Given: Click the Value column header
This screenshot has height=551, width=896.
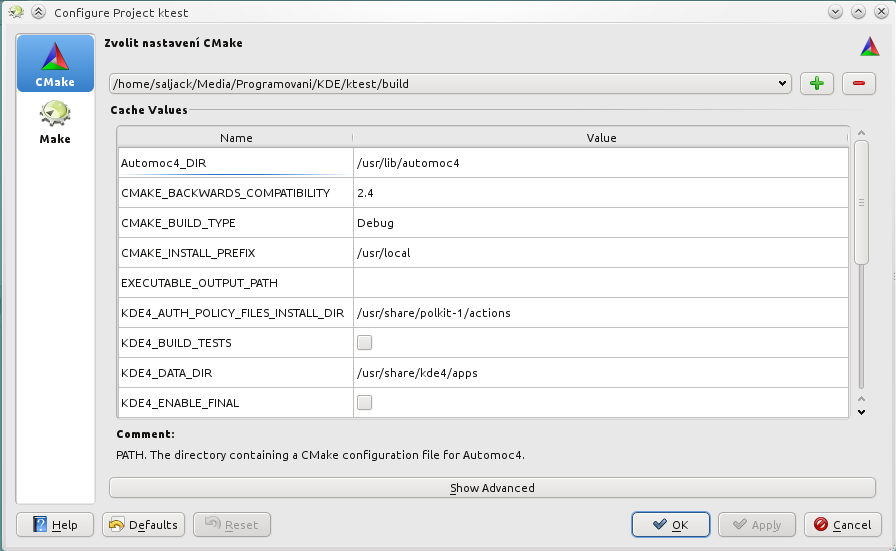Looking at the screenshot, I should click(601, 138).
